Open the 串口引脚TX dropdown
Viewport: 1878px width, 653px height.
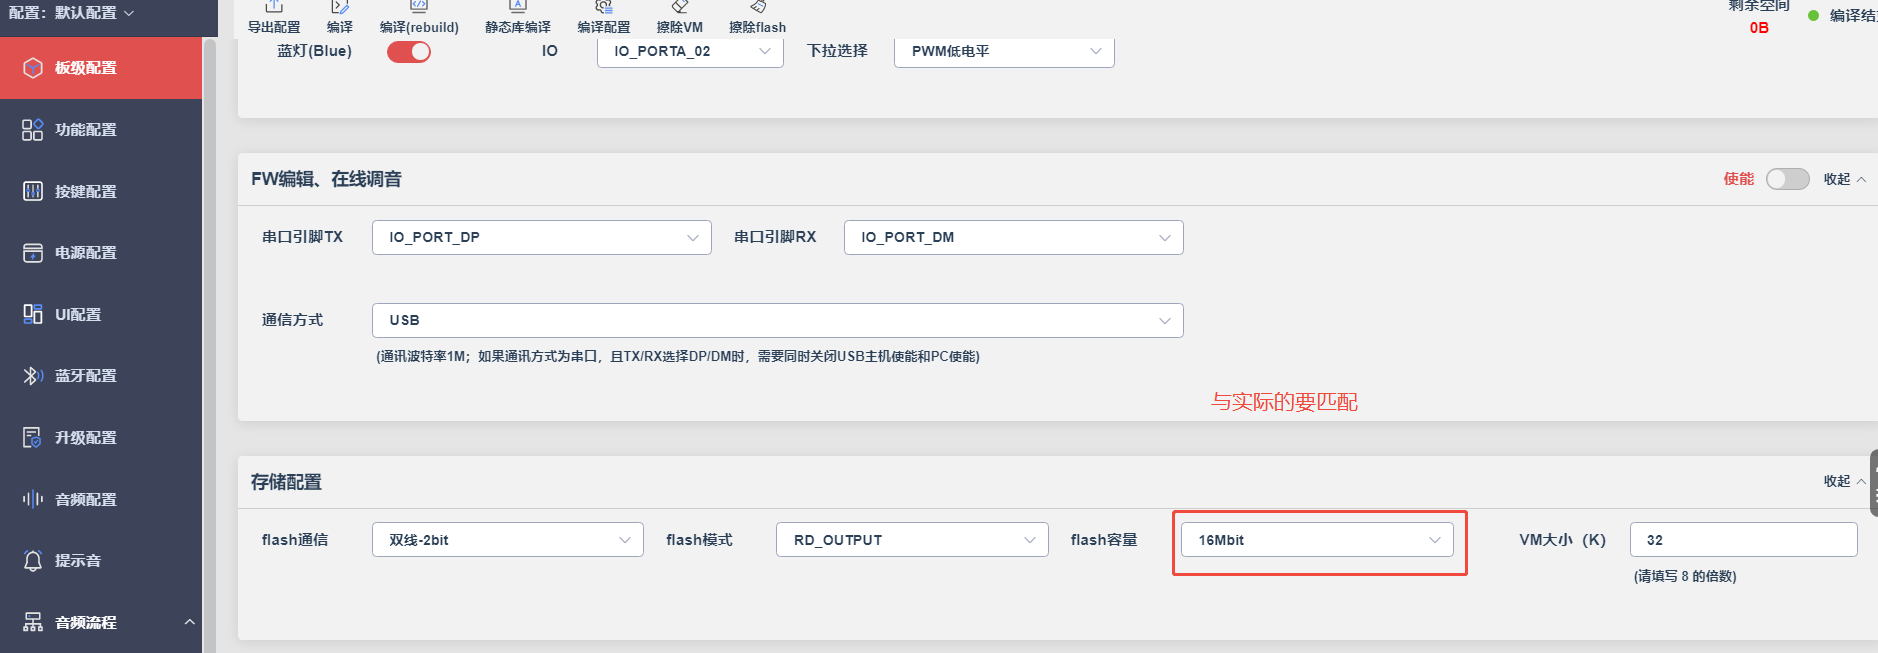542,237
